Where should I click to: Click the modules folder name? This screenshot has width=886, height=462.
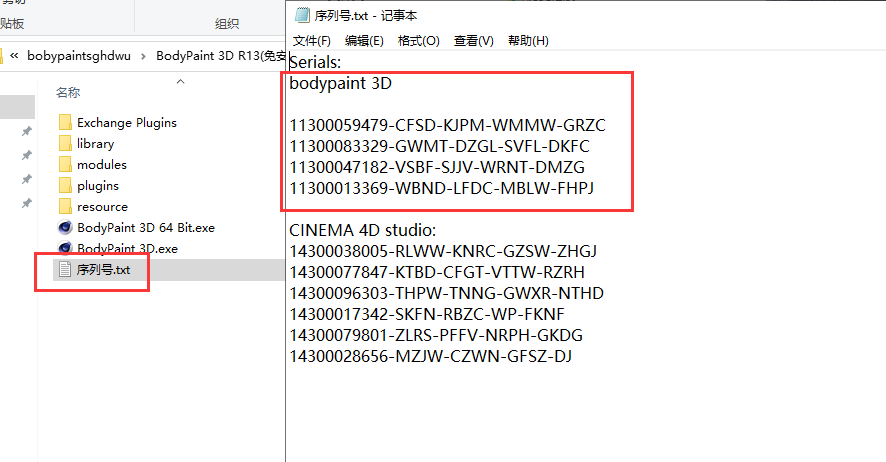102,164
